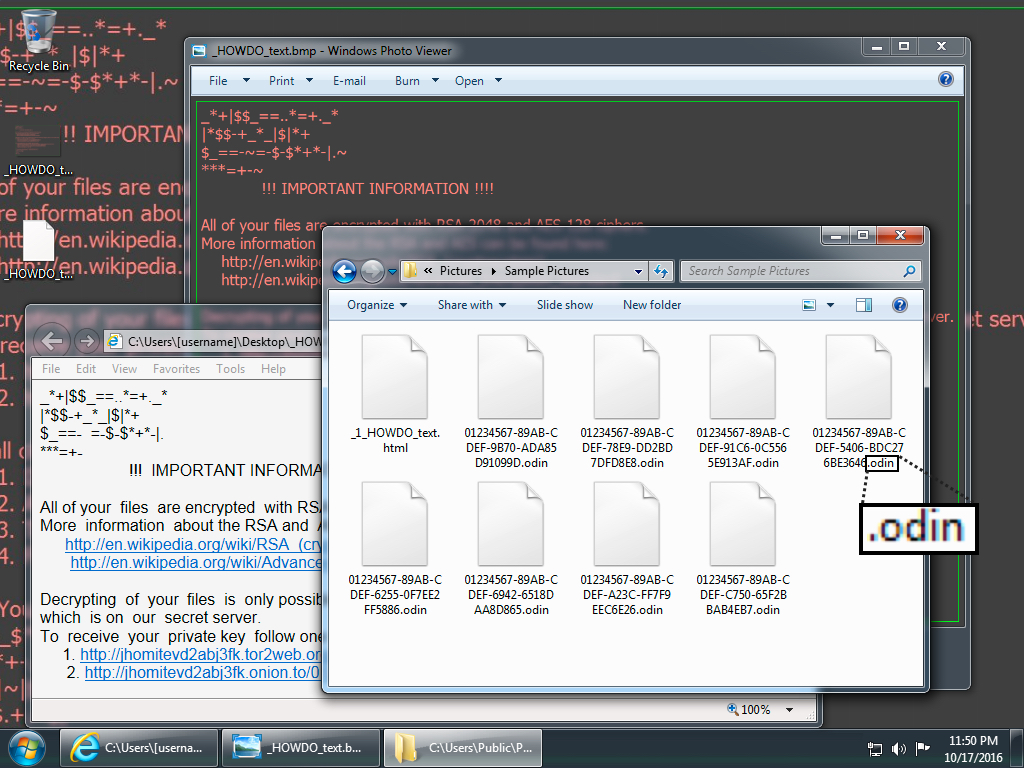Click the Search Sample Pictures field
The height and width of the screenshot is (768, 1024).
[790, 271]
